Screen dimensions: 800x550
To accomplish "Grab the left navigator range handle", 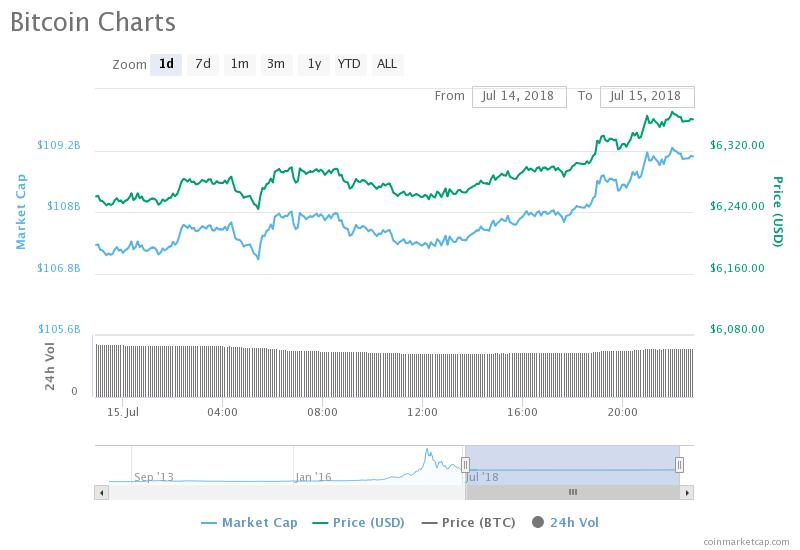I will pyautogui.click(x=465, y=465).
